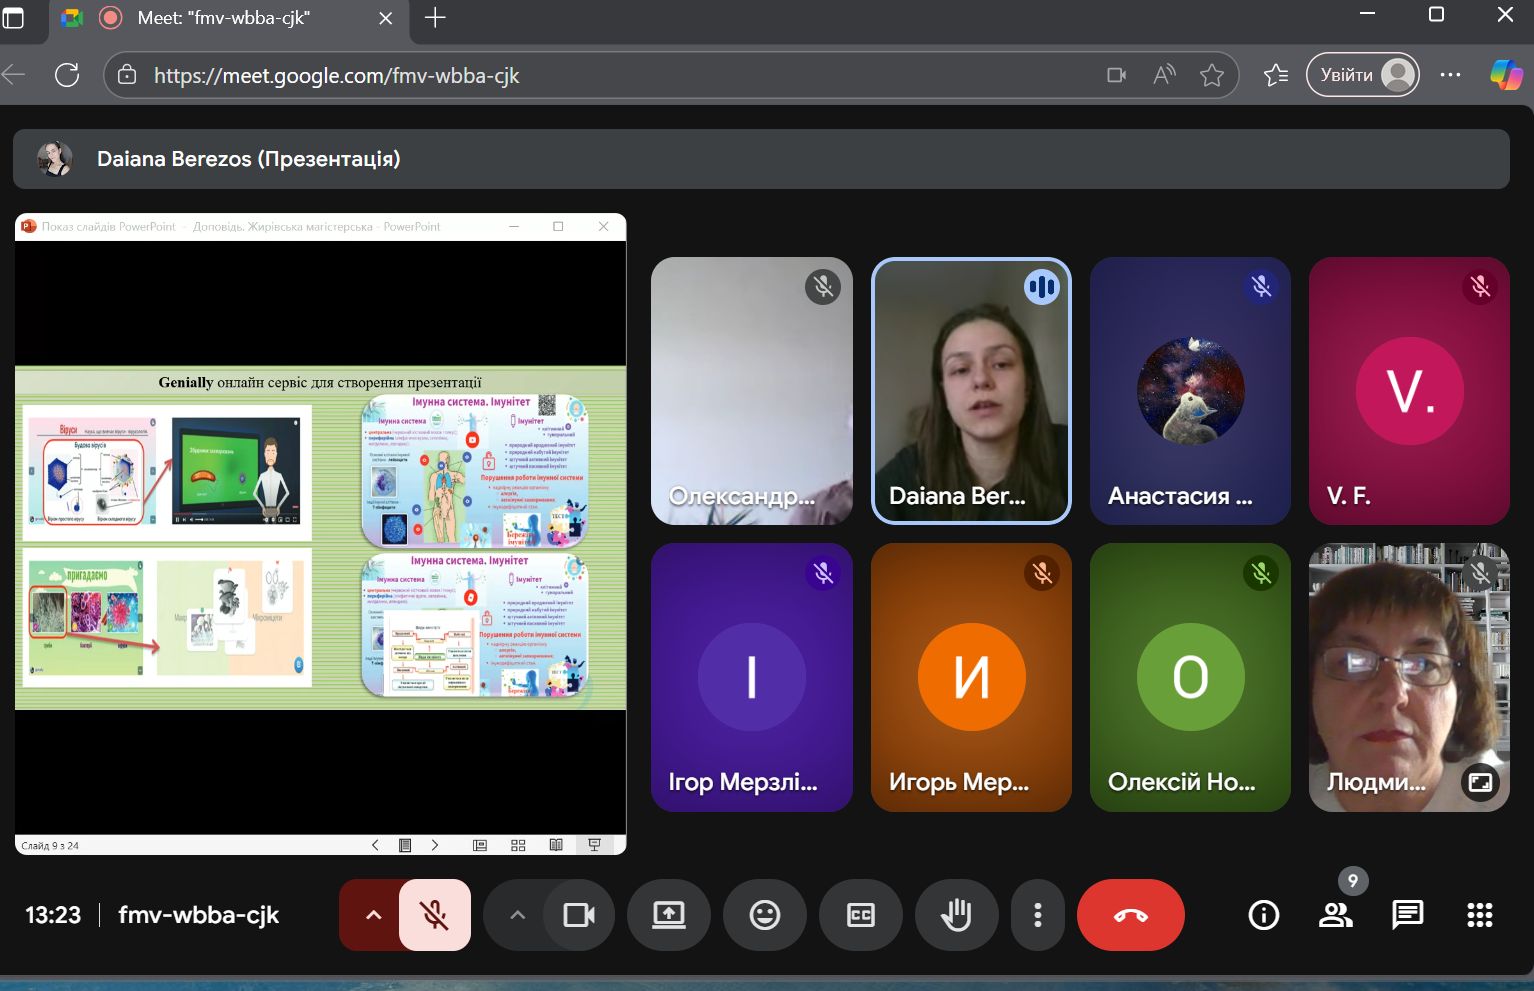
Task: Select Daiana Berezos video tile
Action: click(x=971, y=391)
